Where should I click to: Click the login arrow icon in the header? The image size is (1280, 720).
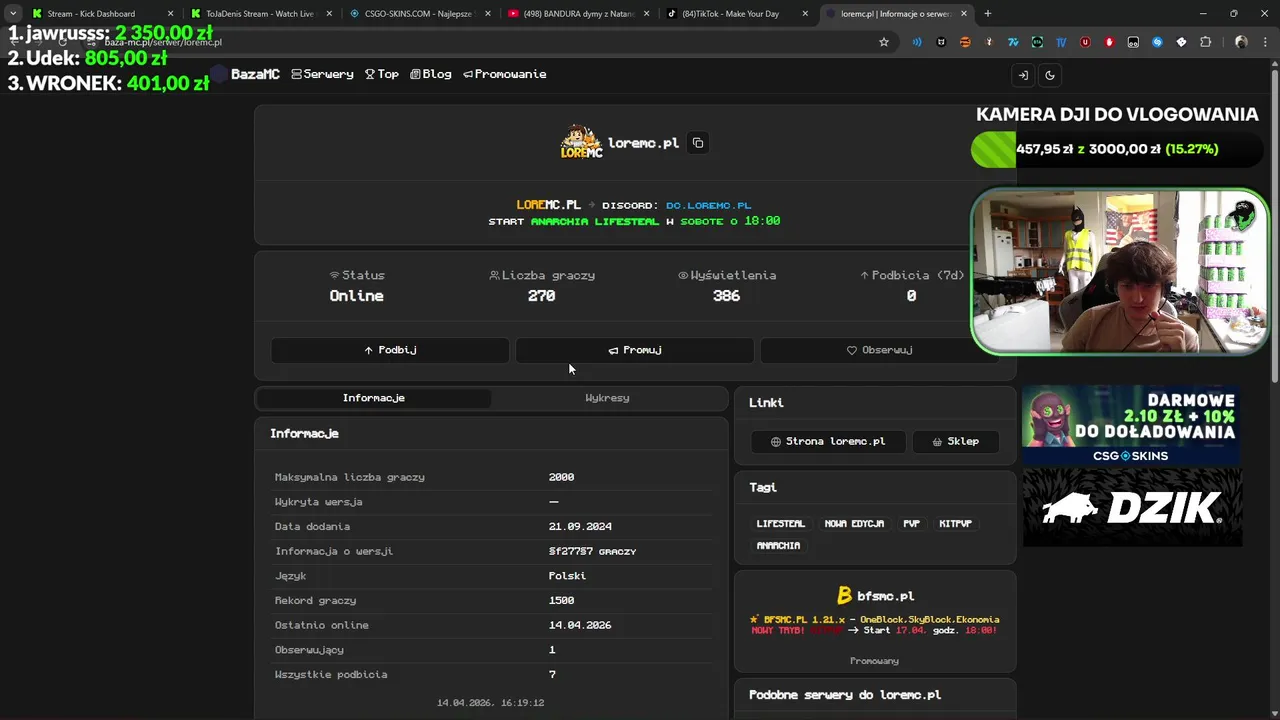point(1023,75)
